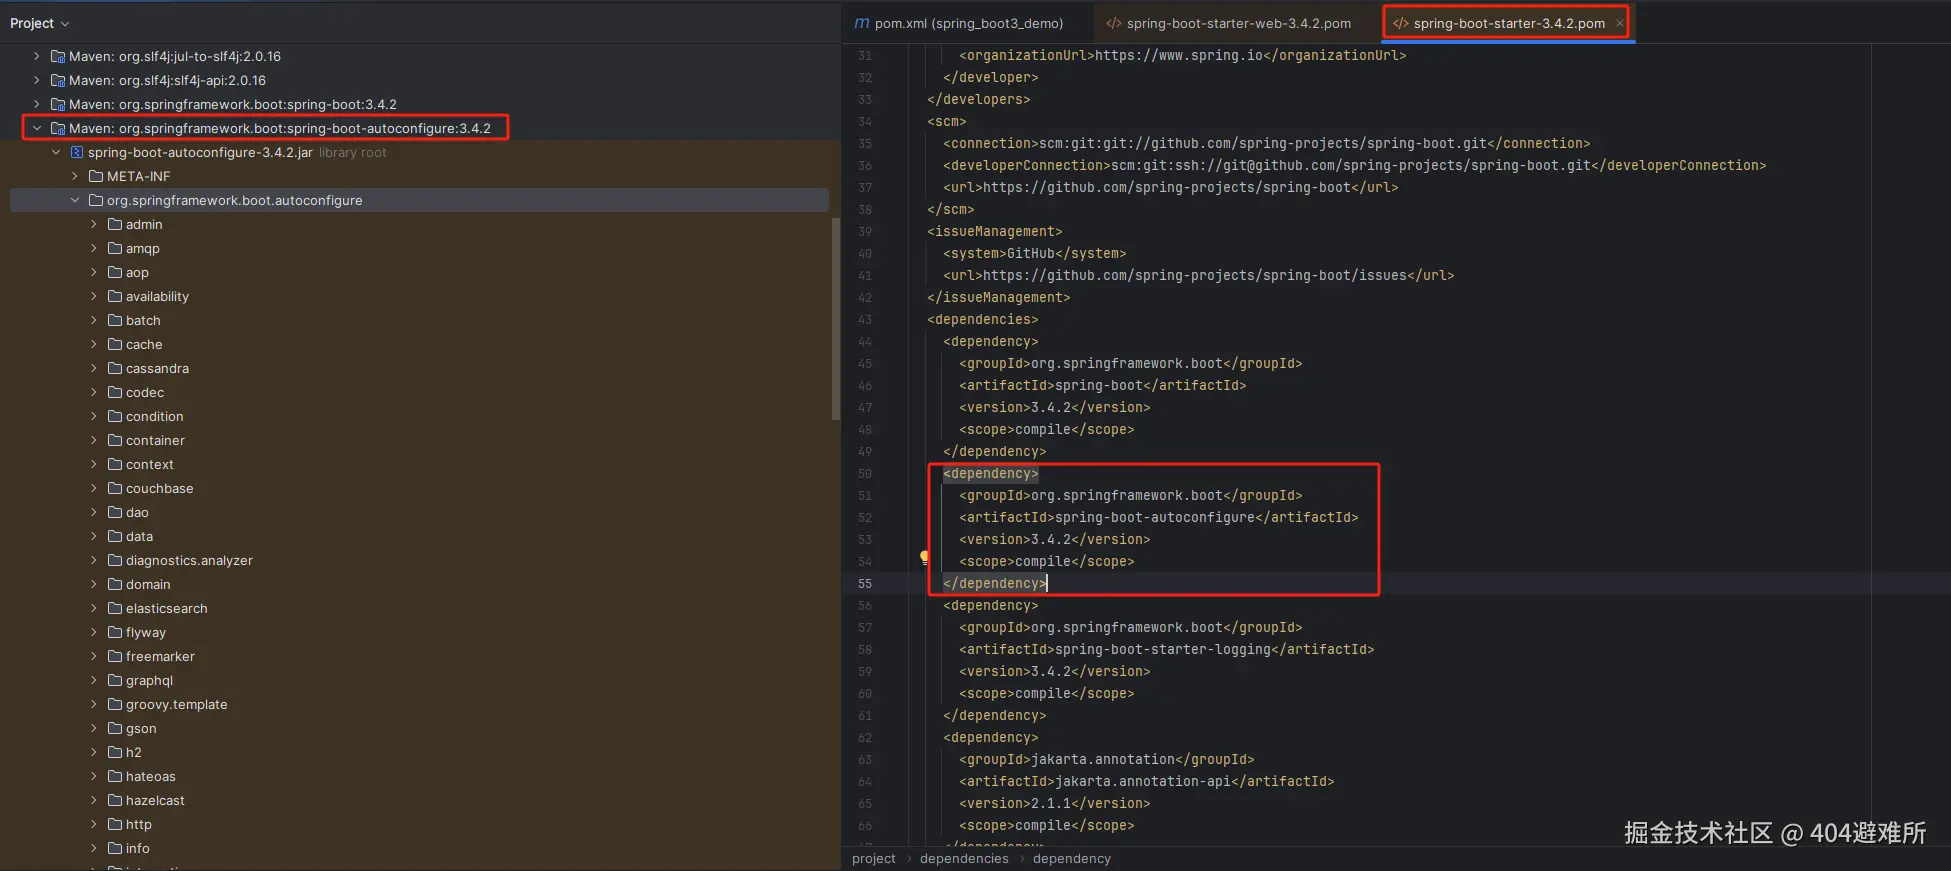1951x871 pixels.
Task: Click the cassandra folder icon
Action: 115,368
